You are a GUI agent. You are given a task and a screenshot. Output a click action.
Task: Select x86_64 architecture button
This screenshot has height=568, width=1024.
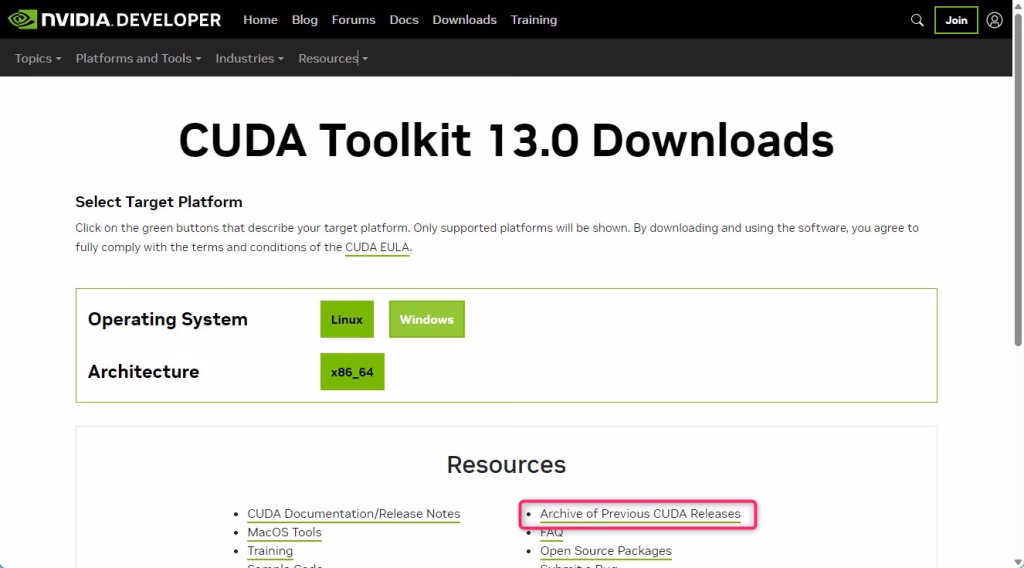[x=352, y=371]
